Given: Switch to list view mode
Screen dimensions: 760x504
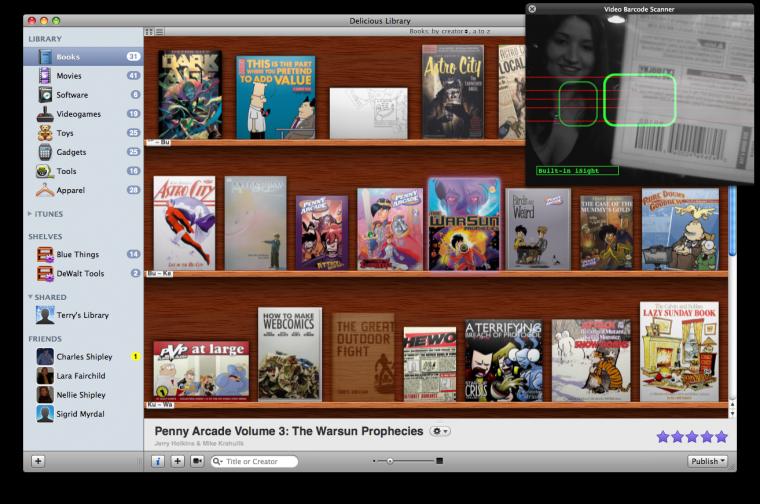Looking at the screenshot, I should click(159, 32).
